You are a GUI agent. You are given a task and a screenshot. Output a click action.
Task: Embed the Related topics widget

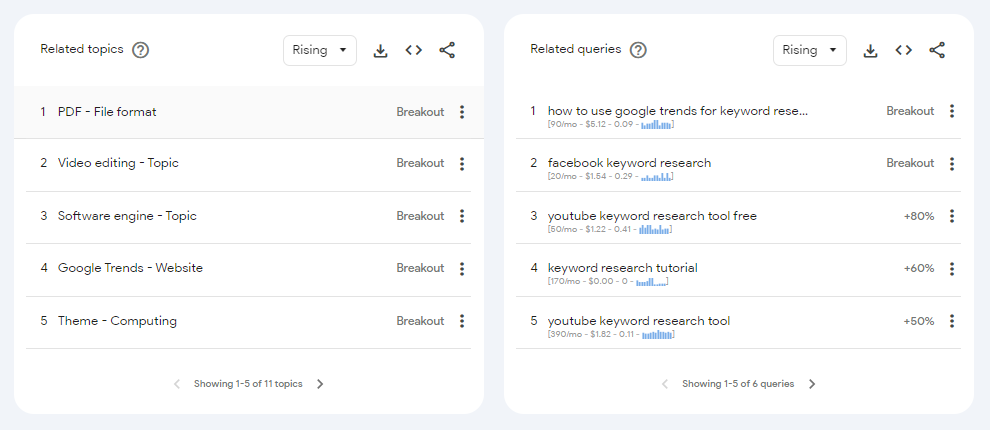pyautogui.click(x=414, y=51)
